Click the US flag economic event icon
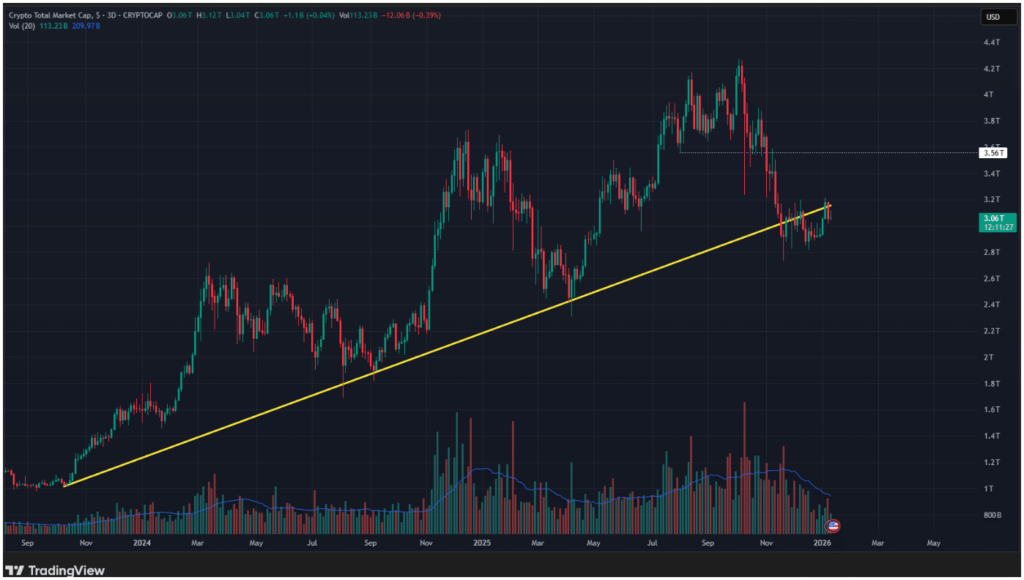Screen dimensions: 1024x580 coord(833,524)
